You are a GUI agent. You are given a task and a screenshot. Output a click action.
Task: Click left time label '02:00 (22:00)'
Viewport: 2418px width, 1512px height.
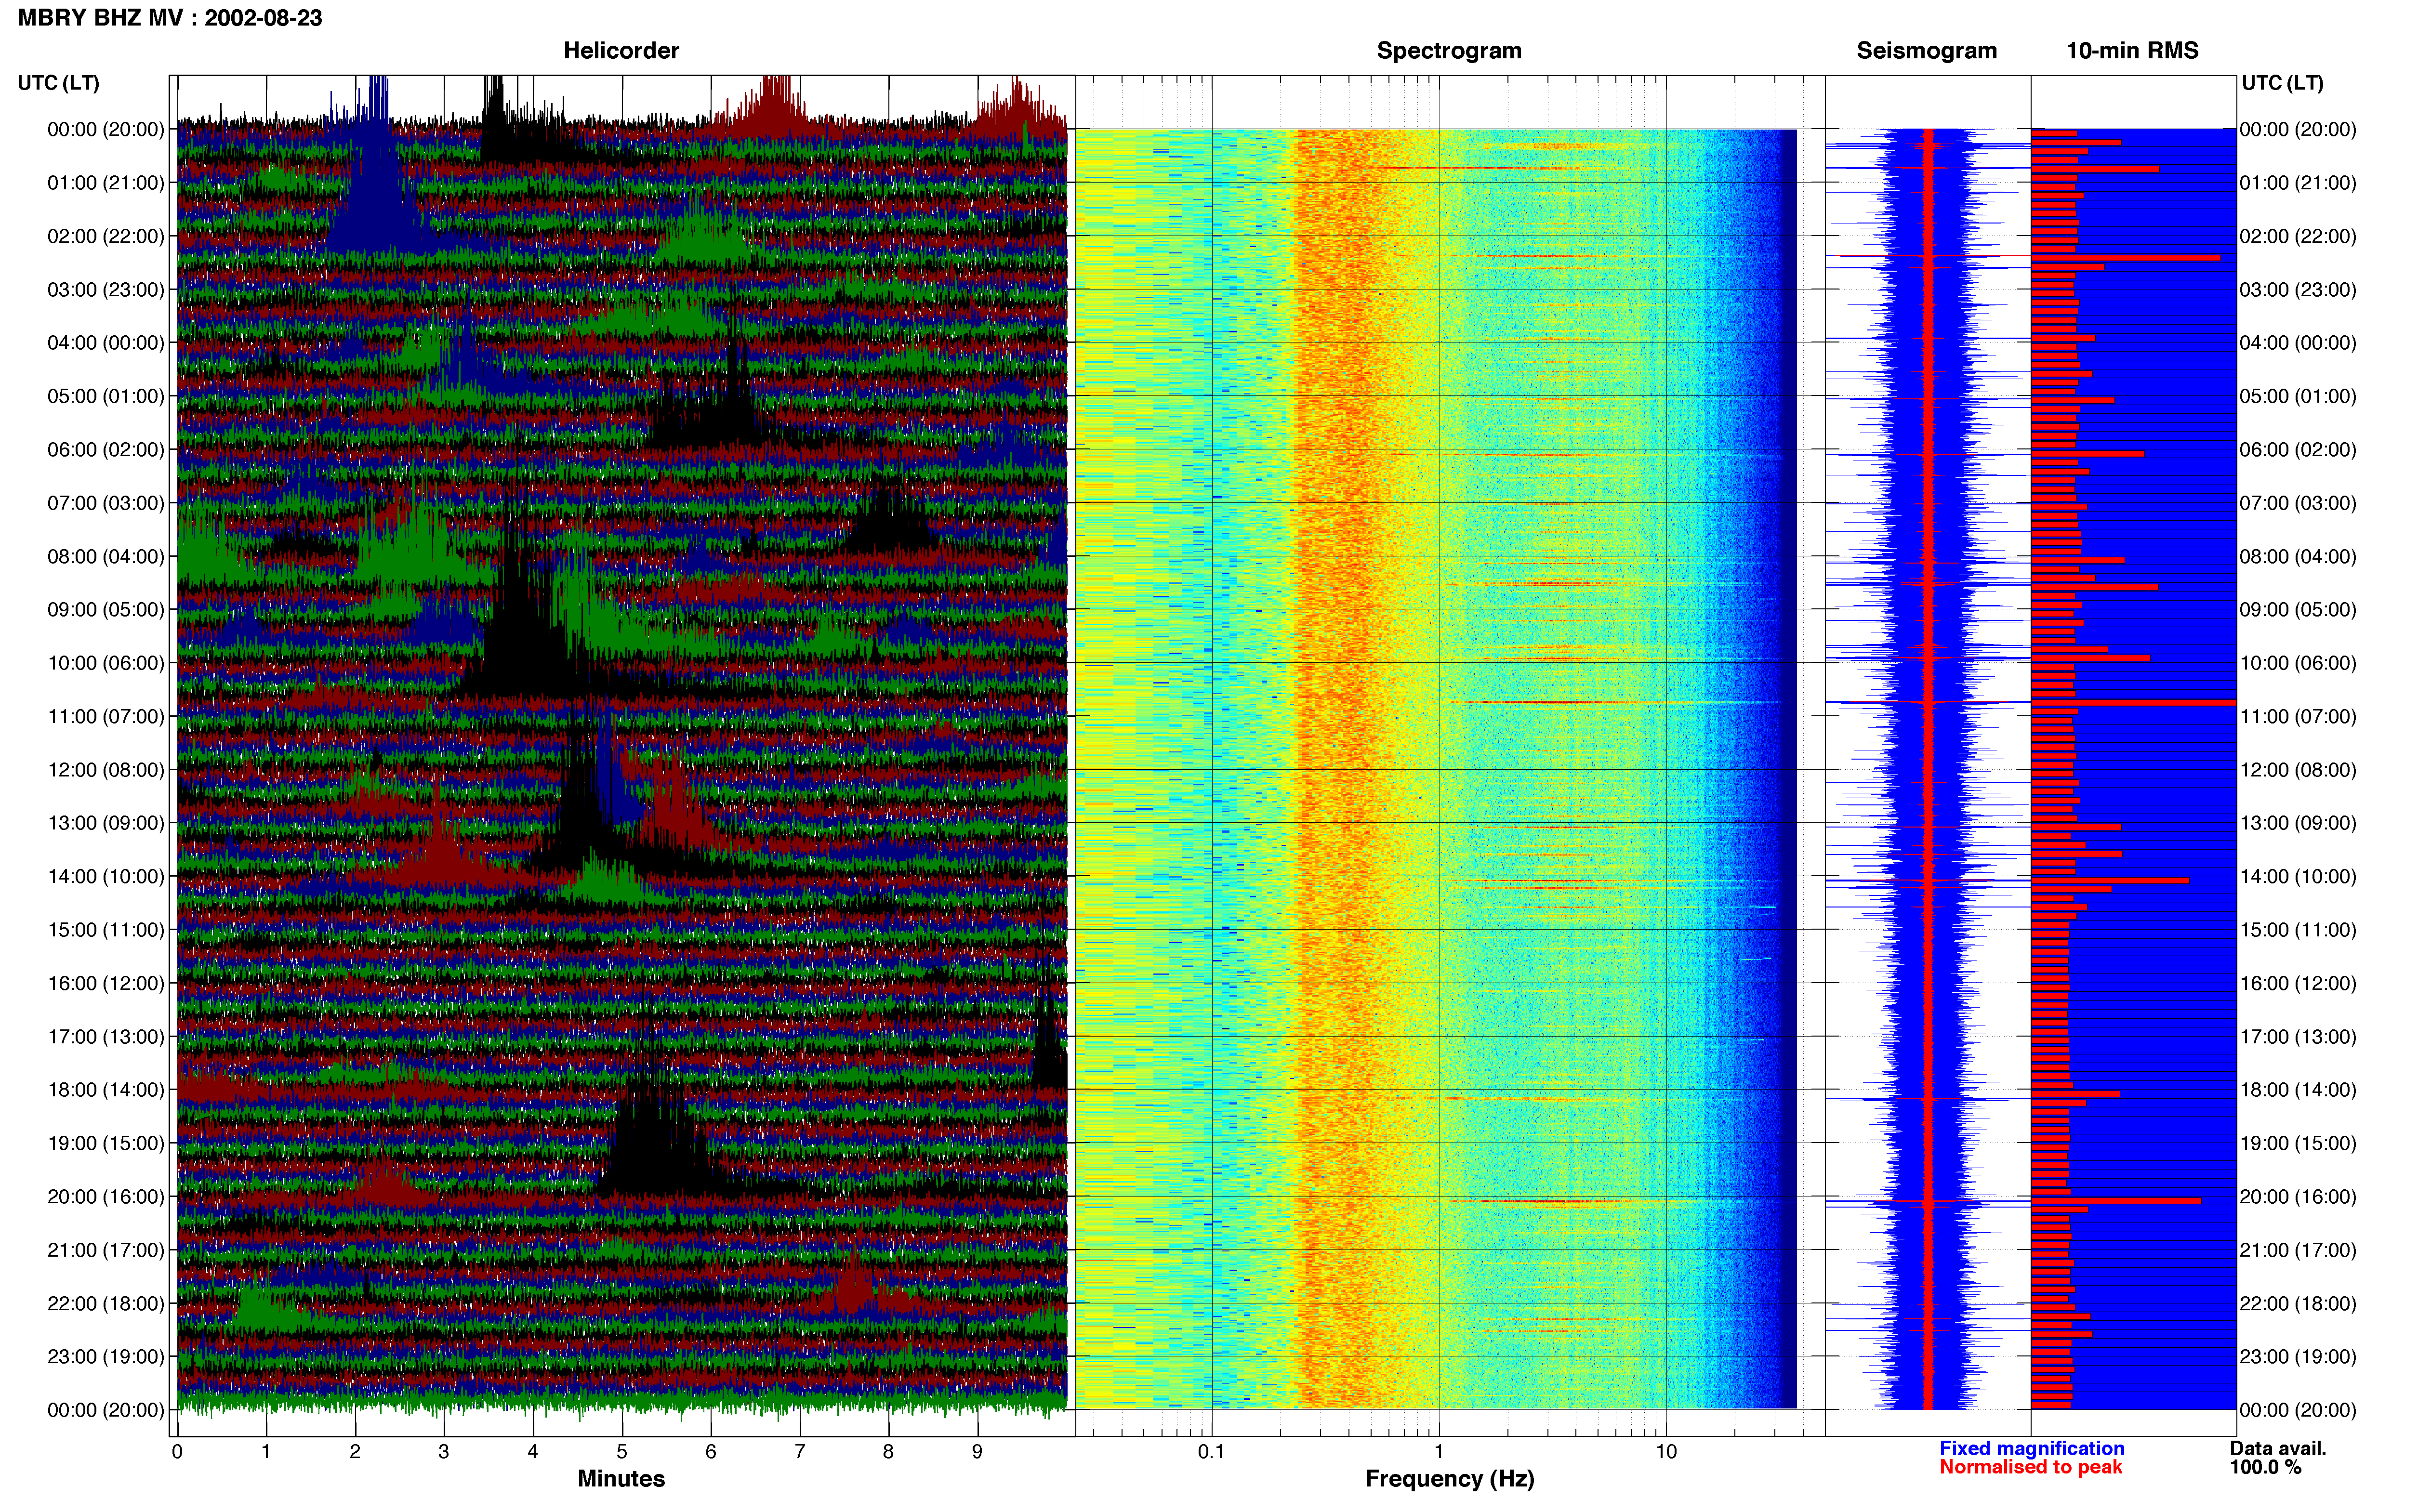(106, 236)
